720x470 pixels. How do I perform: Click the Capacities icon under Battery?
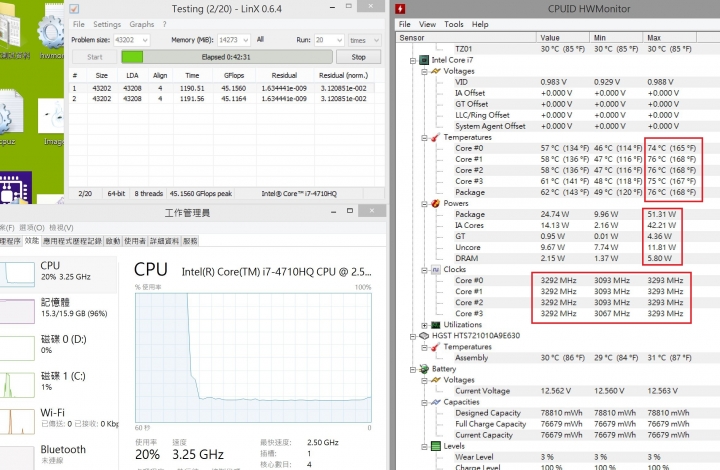(x=435, y=402)
